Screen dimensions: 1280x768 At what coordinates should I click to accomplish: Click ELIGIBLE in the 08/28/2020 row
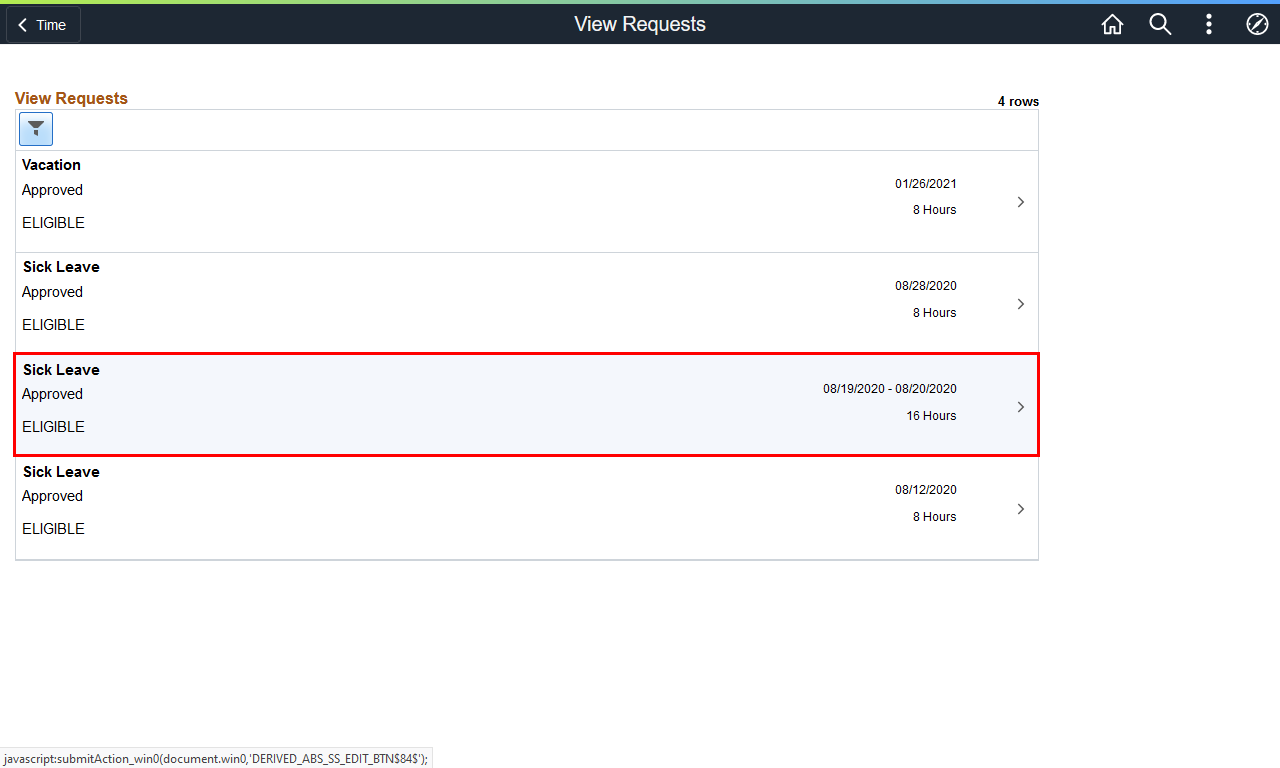tap(53, 325)
